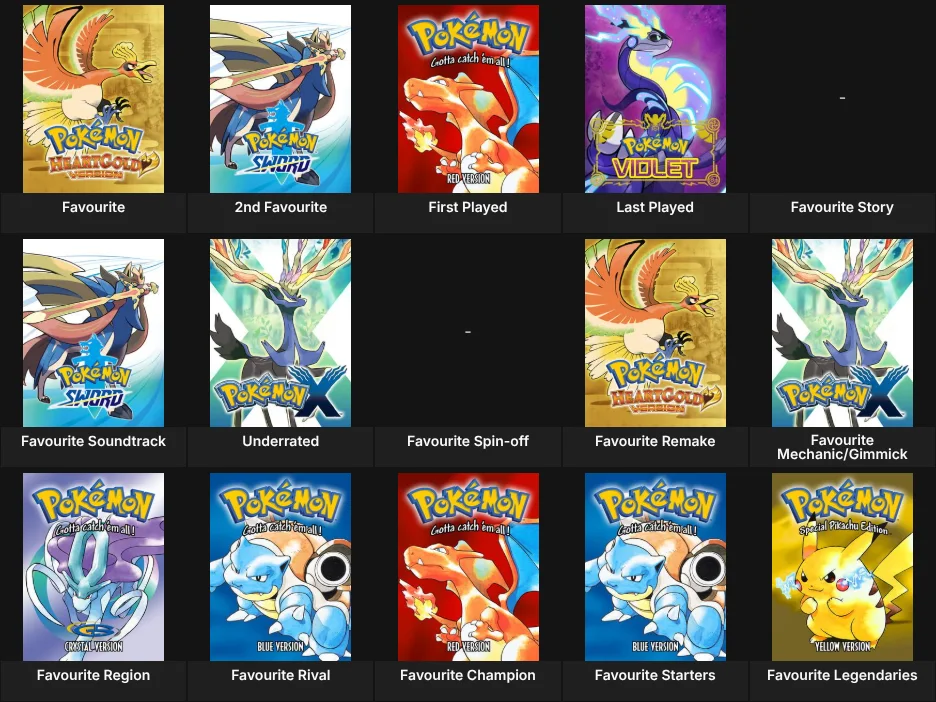Select the "Favourite Mechanic/Gimmick" label
Image resolution: width=936 pixels, height=702 pixels.
coord(842,447)
